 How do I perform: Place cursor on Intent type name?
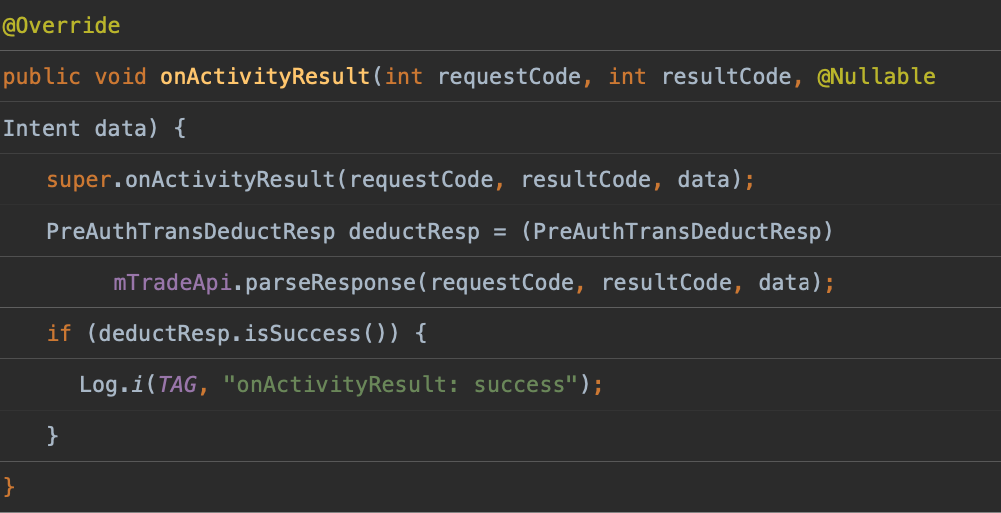[x=42, y=128]
